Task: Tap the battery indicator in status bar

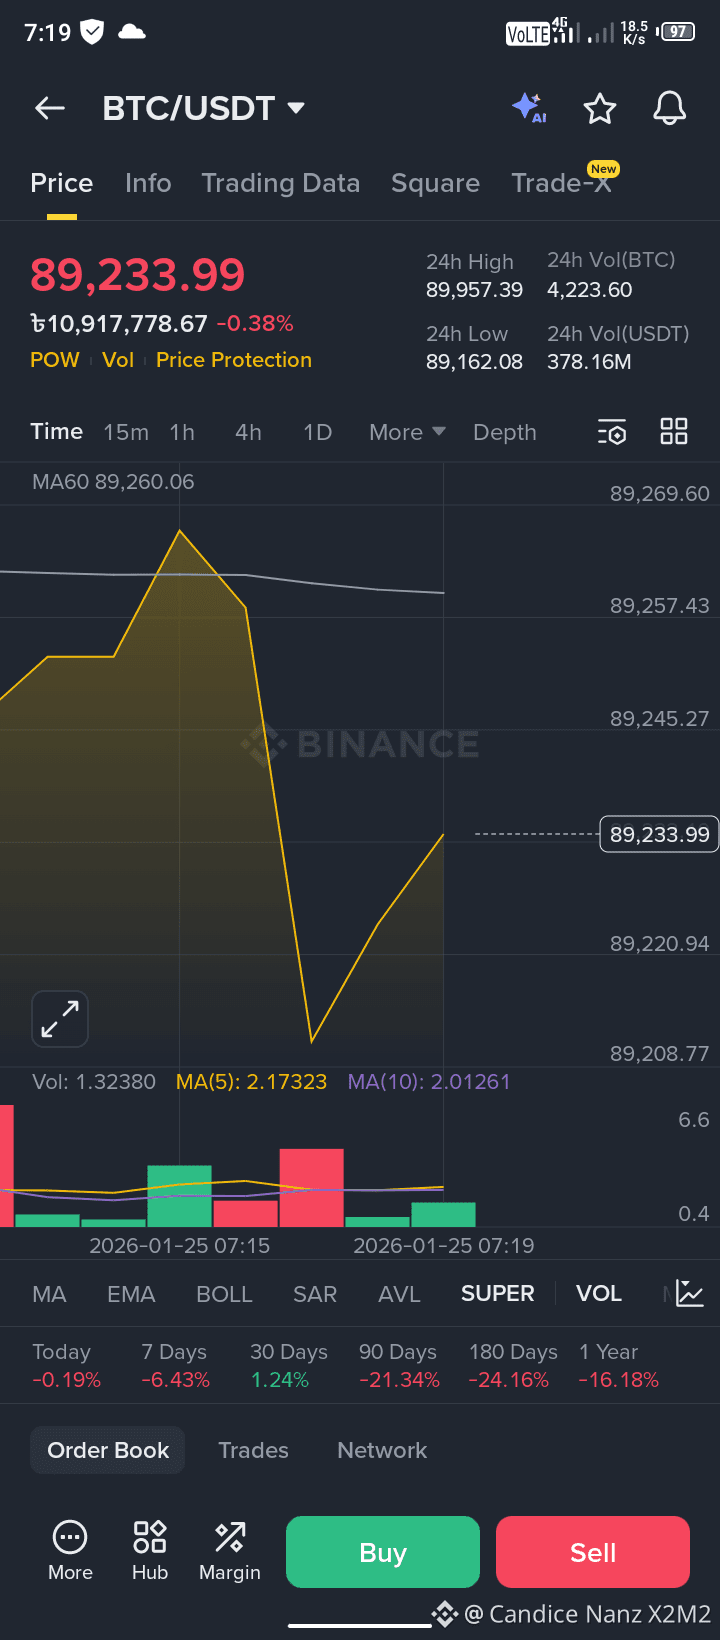Action: coord(676,32)
